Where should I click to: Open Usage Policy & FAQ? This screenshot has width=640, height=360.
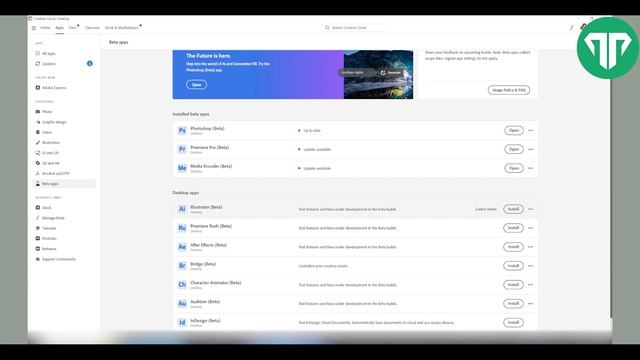(x=509, y=90)
